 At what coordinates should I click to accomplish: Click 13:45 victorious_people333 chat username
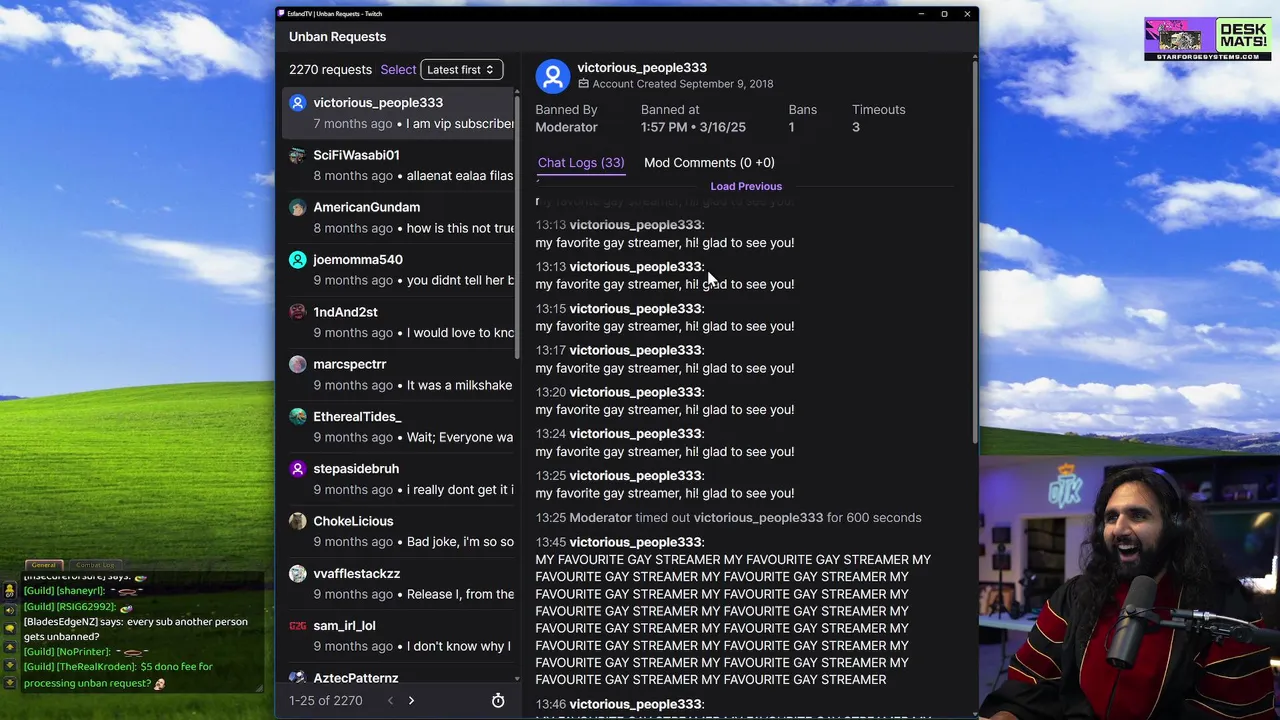click(636, 542)
